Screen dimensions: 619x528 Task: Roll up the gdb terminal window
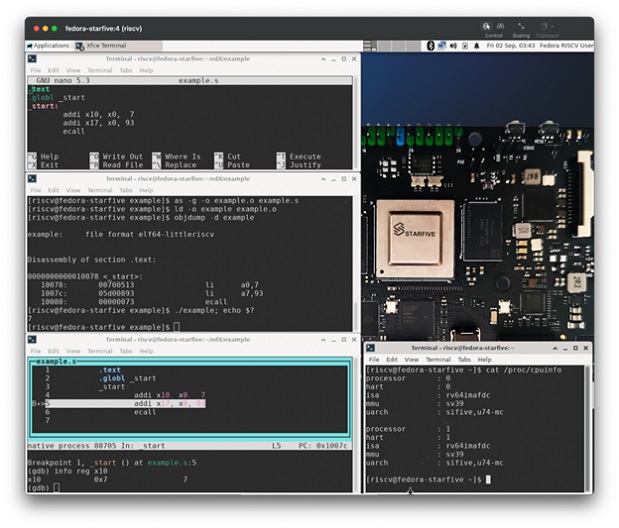pyautogui.click(x=323, y=340)
